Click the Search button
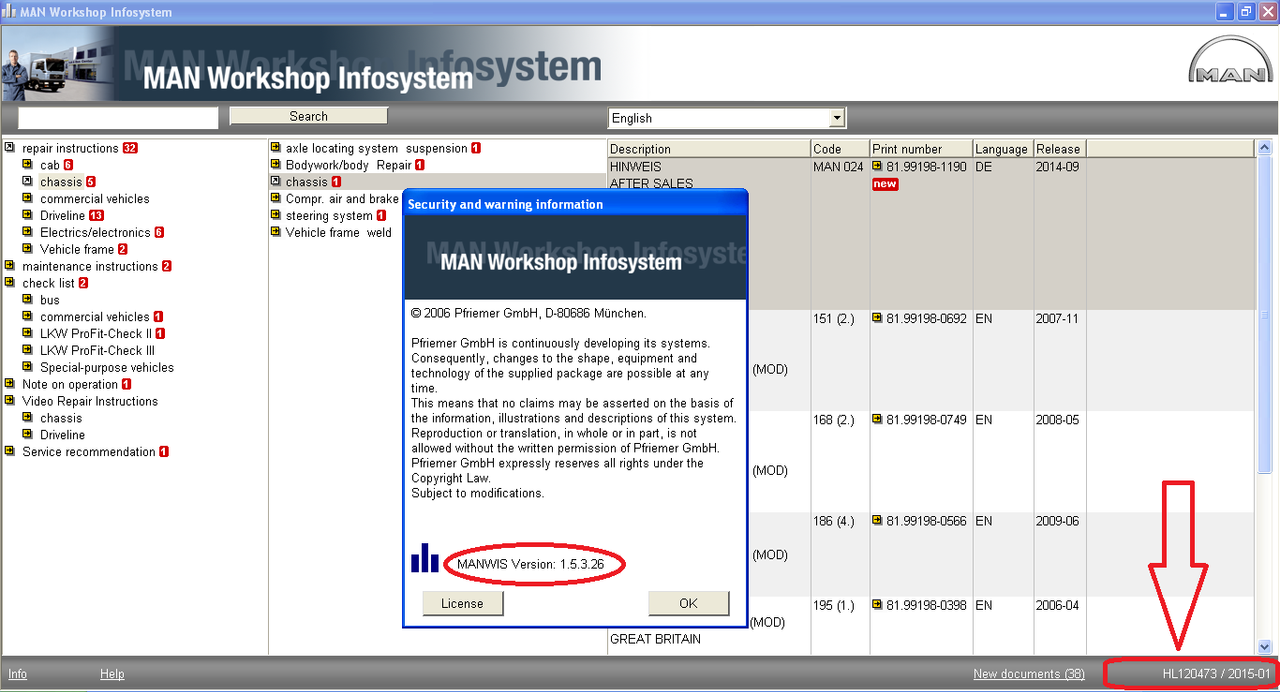The height and width of the screenshot is (692, 1280). coord(308,116)
